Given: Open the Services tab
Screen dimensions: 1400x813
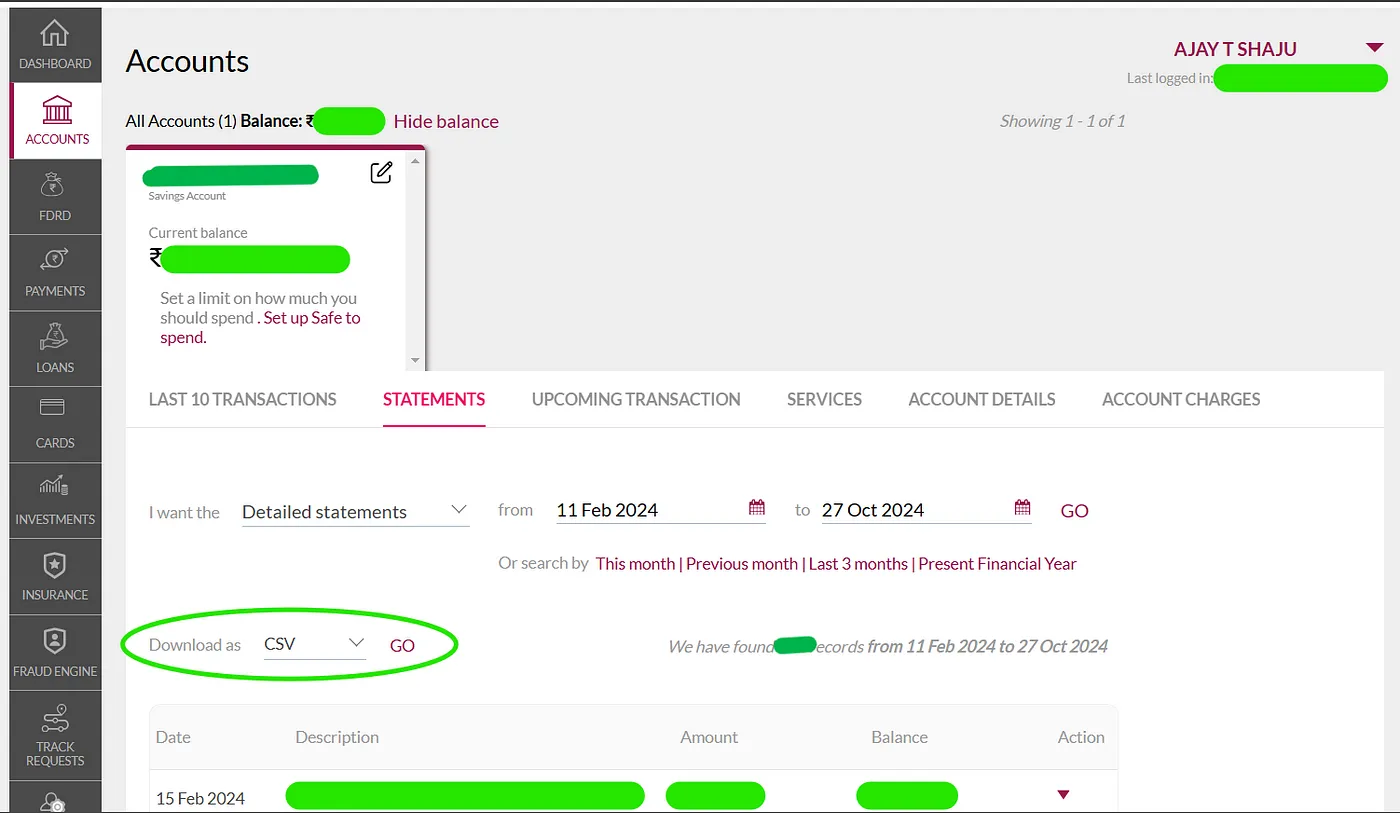Looking at the screenshot, I should [x=824, y=399].
